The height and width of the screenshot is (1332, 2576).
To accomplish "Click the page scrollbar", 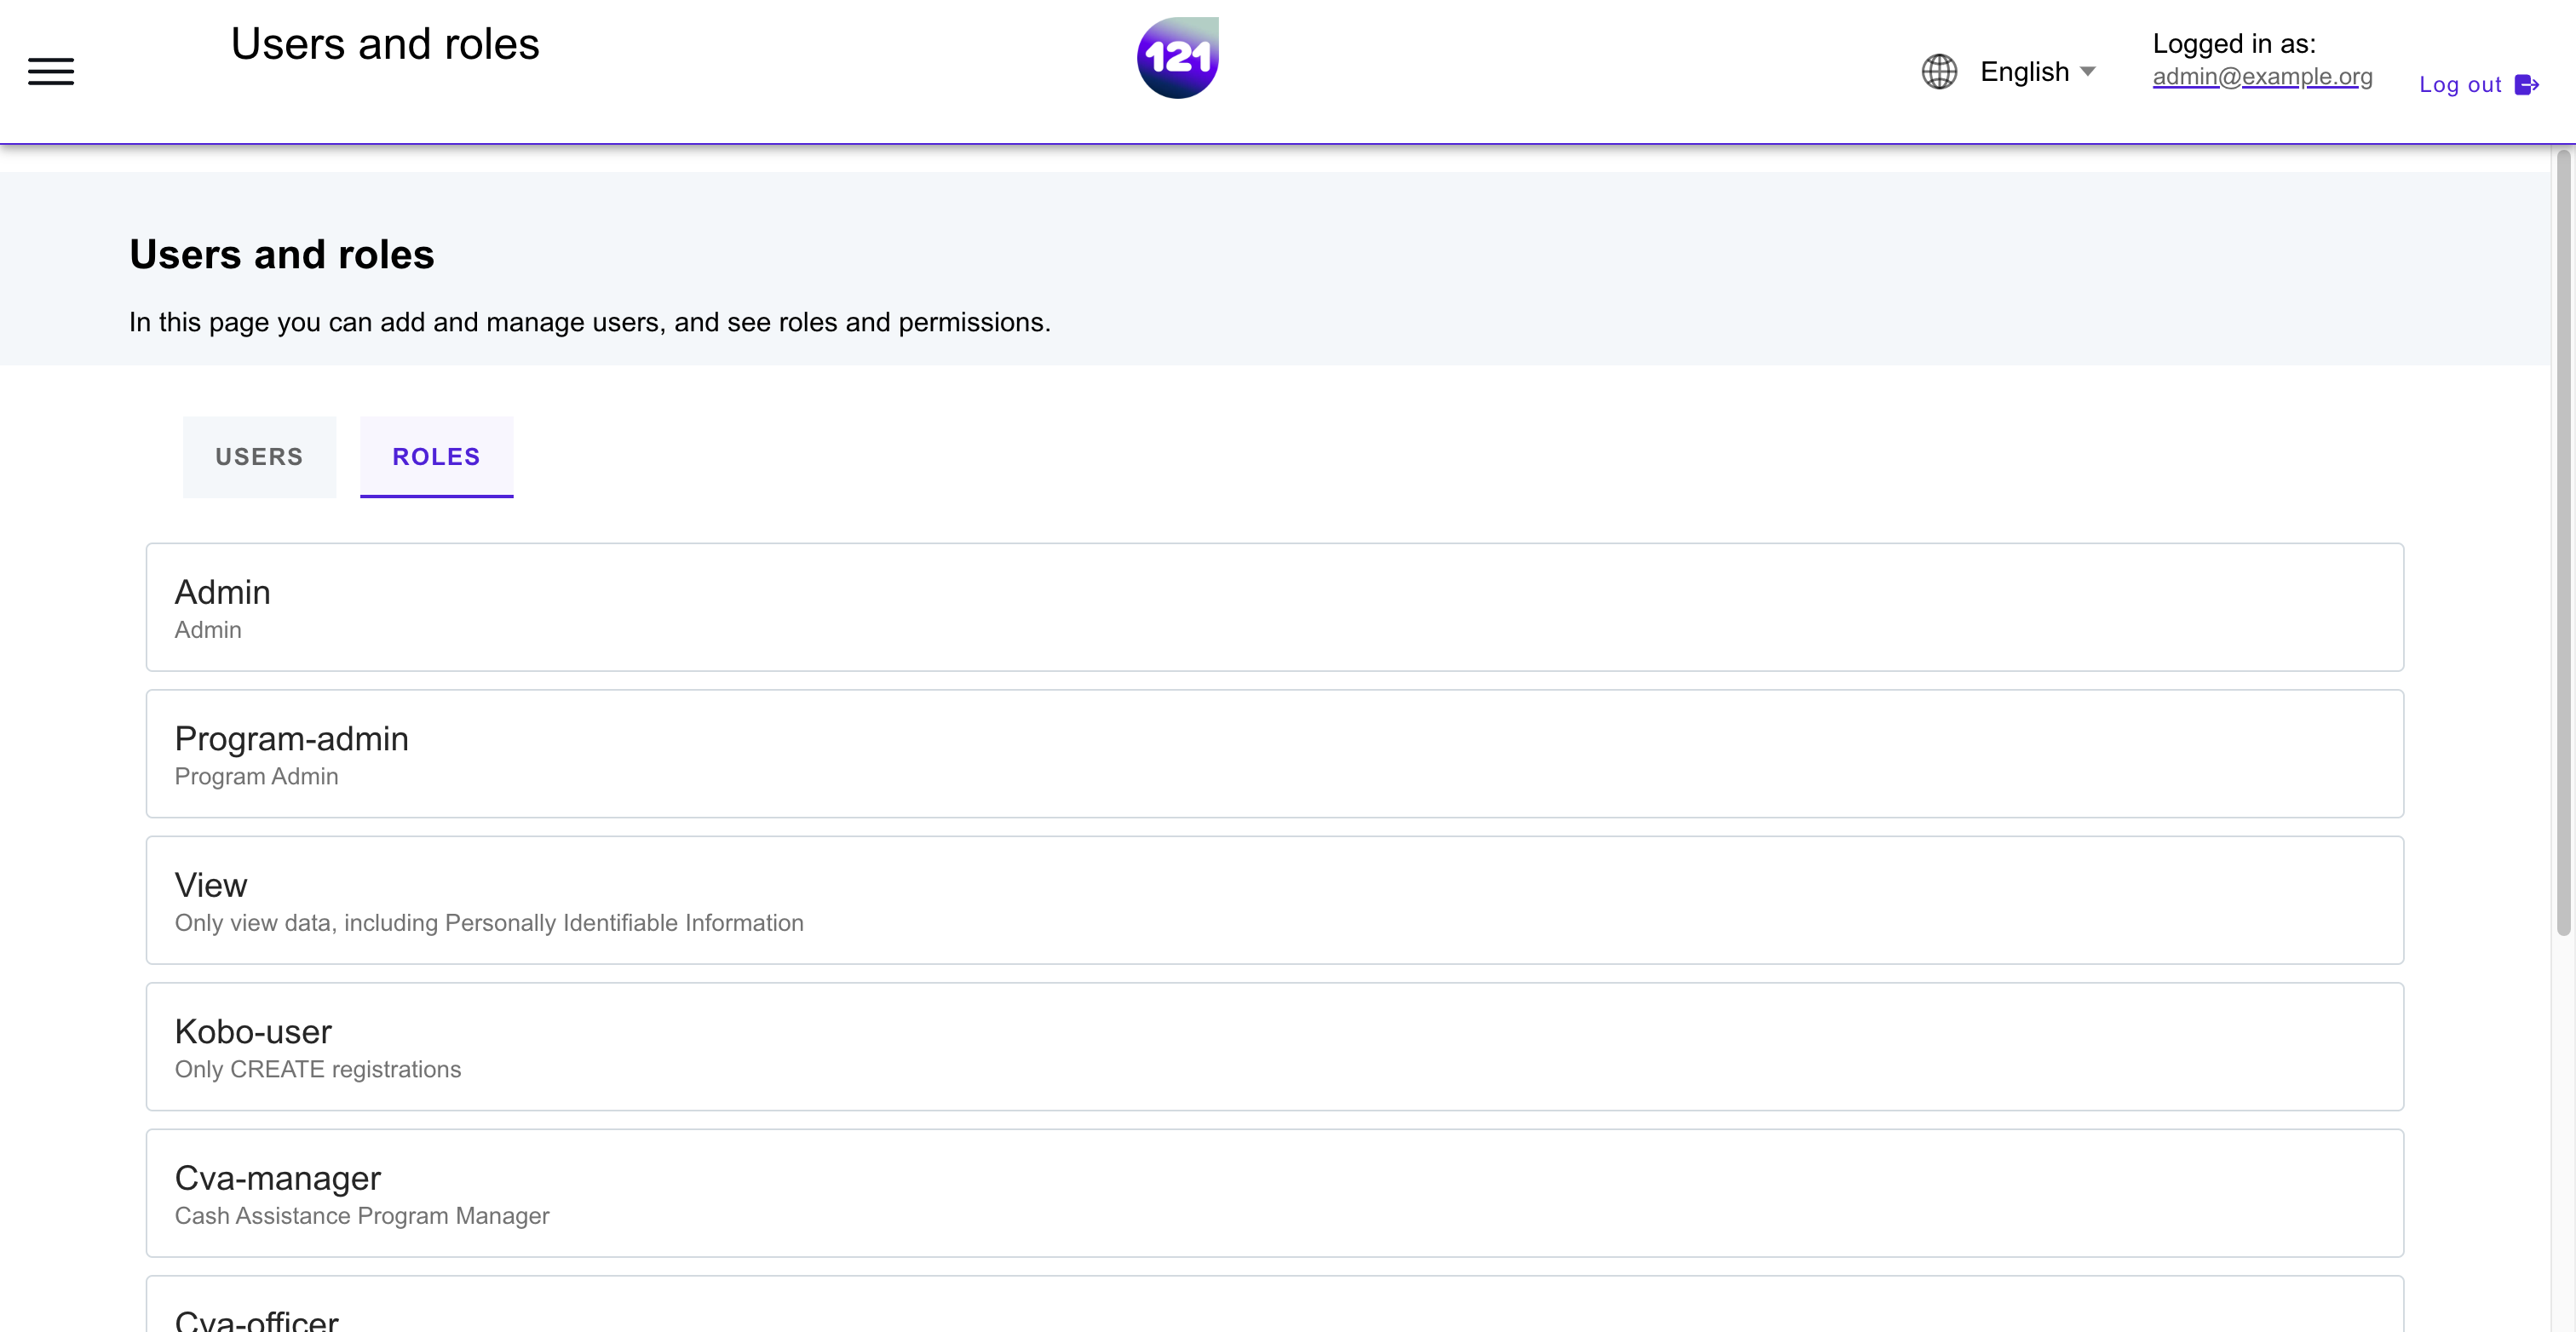I will click(x=2563, y=542).
